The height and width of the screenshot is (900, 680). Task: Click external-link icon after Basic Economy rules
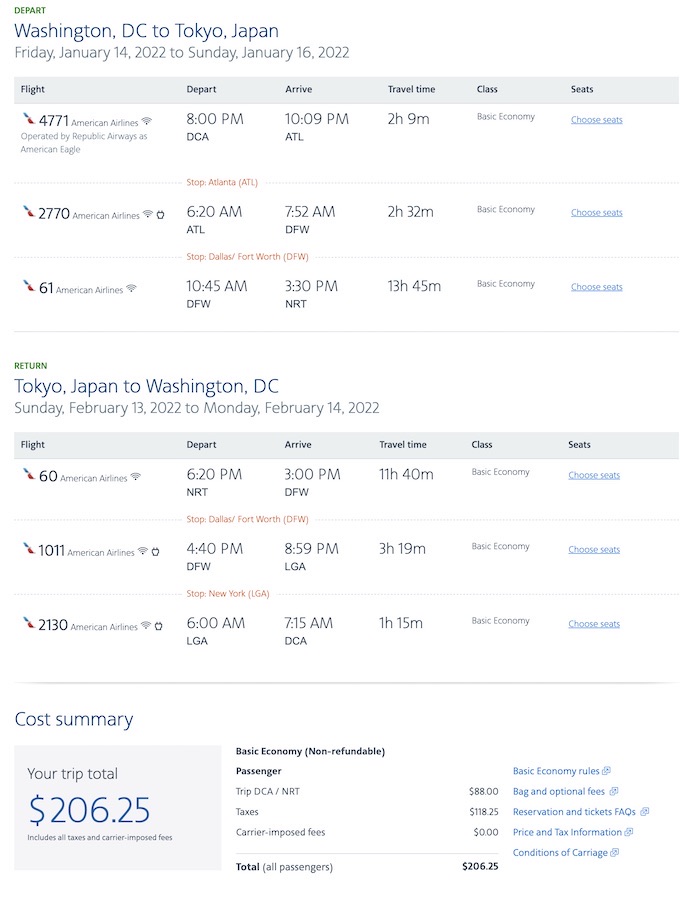(x=607, y=771)
